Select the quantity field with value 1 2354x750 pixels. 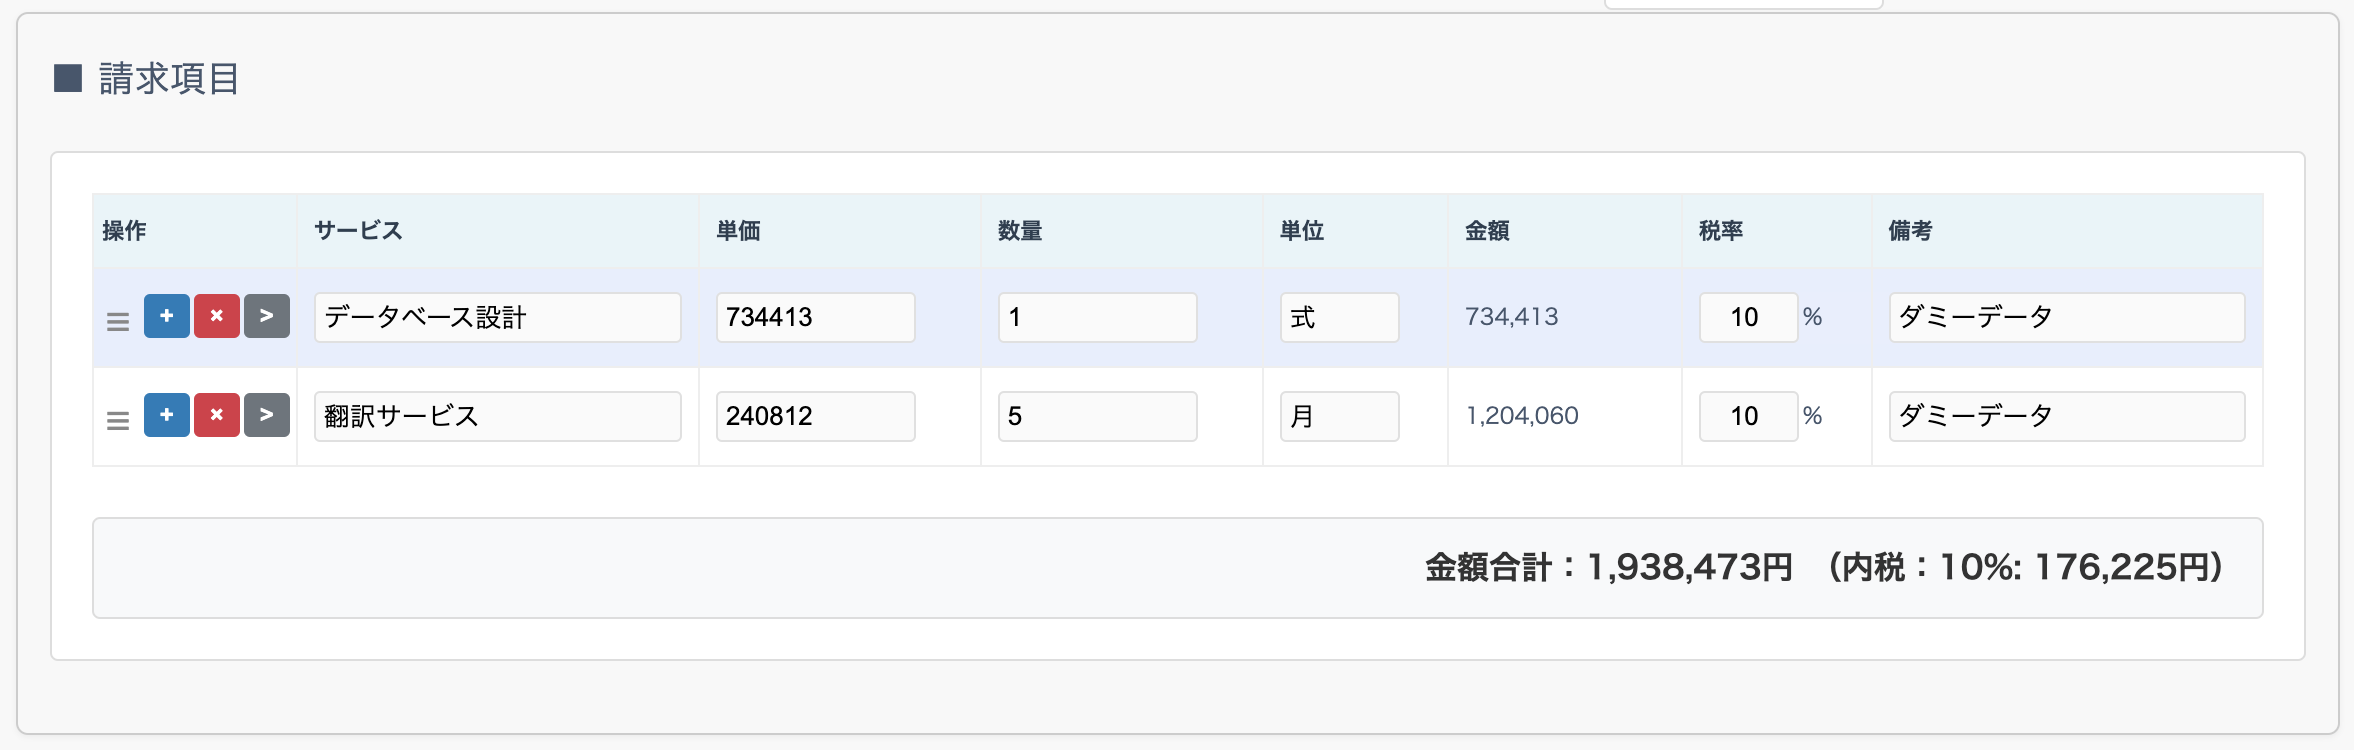[1098, 317]
